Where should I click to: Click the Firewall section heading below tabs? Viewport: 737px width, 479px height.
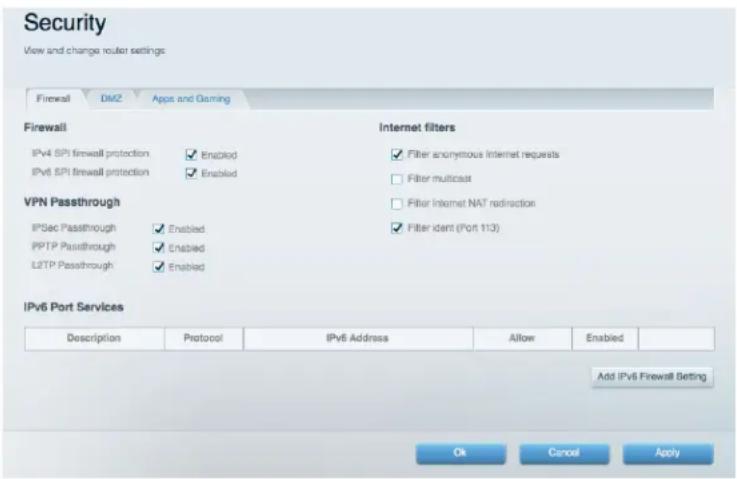(45, 127)
